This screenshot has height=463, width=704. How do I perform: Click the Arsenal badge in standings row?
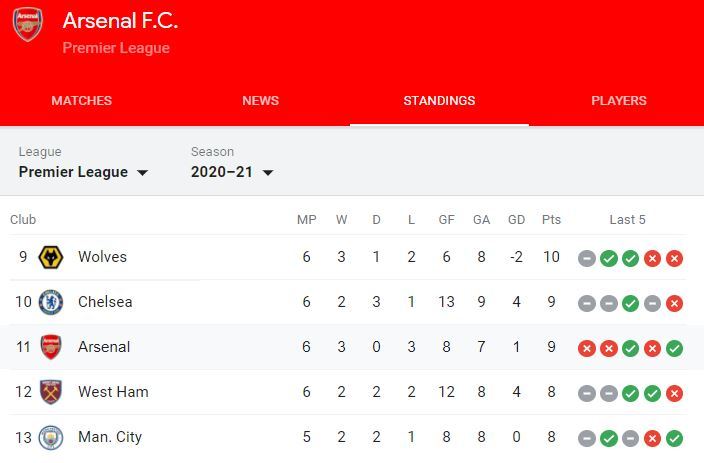pyautogui.click(x=51, y=347)
